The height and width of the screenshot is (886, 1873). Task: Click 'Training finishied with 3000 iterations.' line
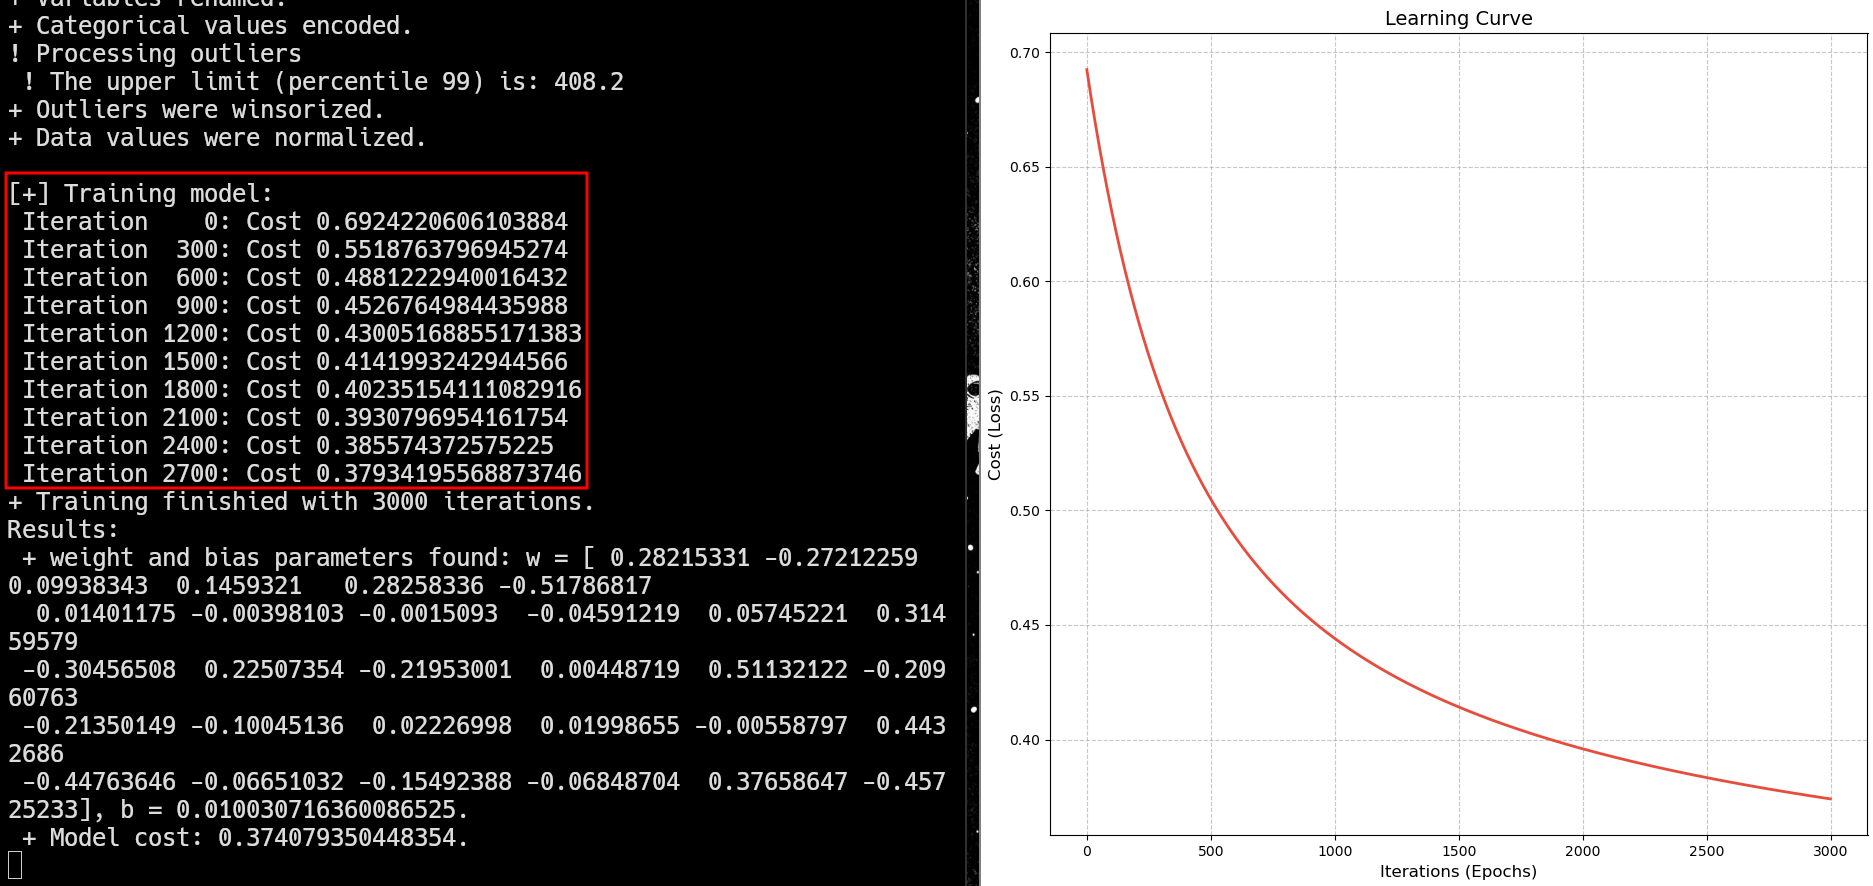(301, 502)
